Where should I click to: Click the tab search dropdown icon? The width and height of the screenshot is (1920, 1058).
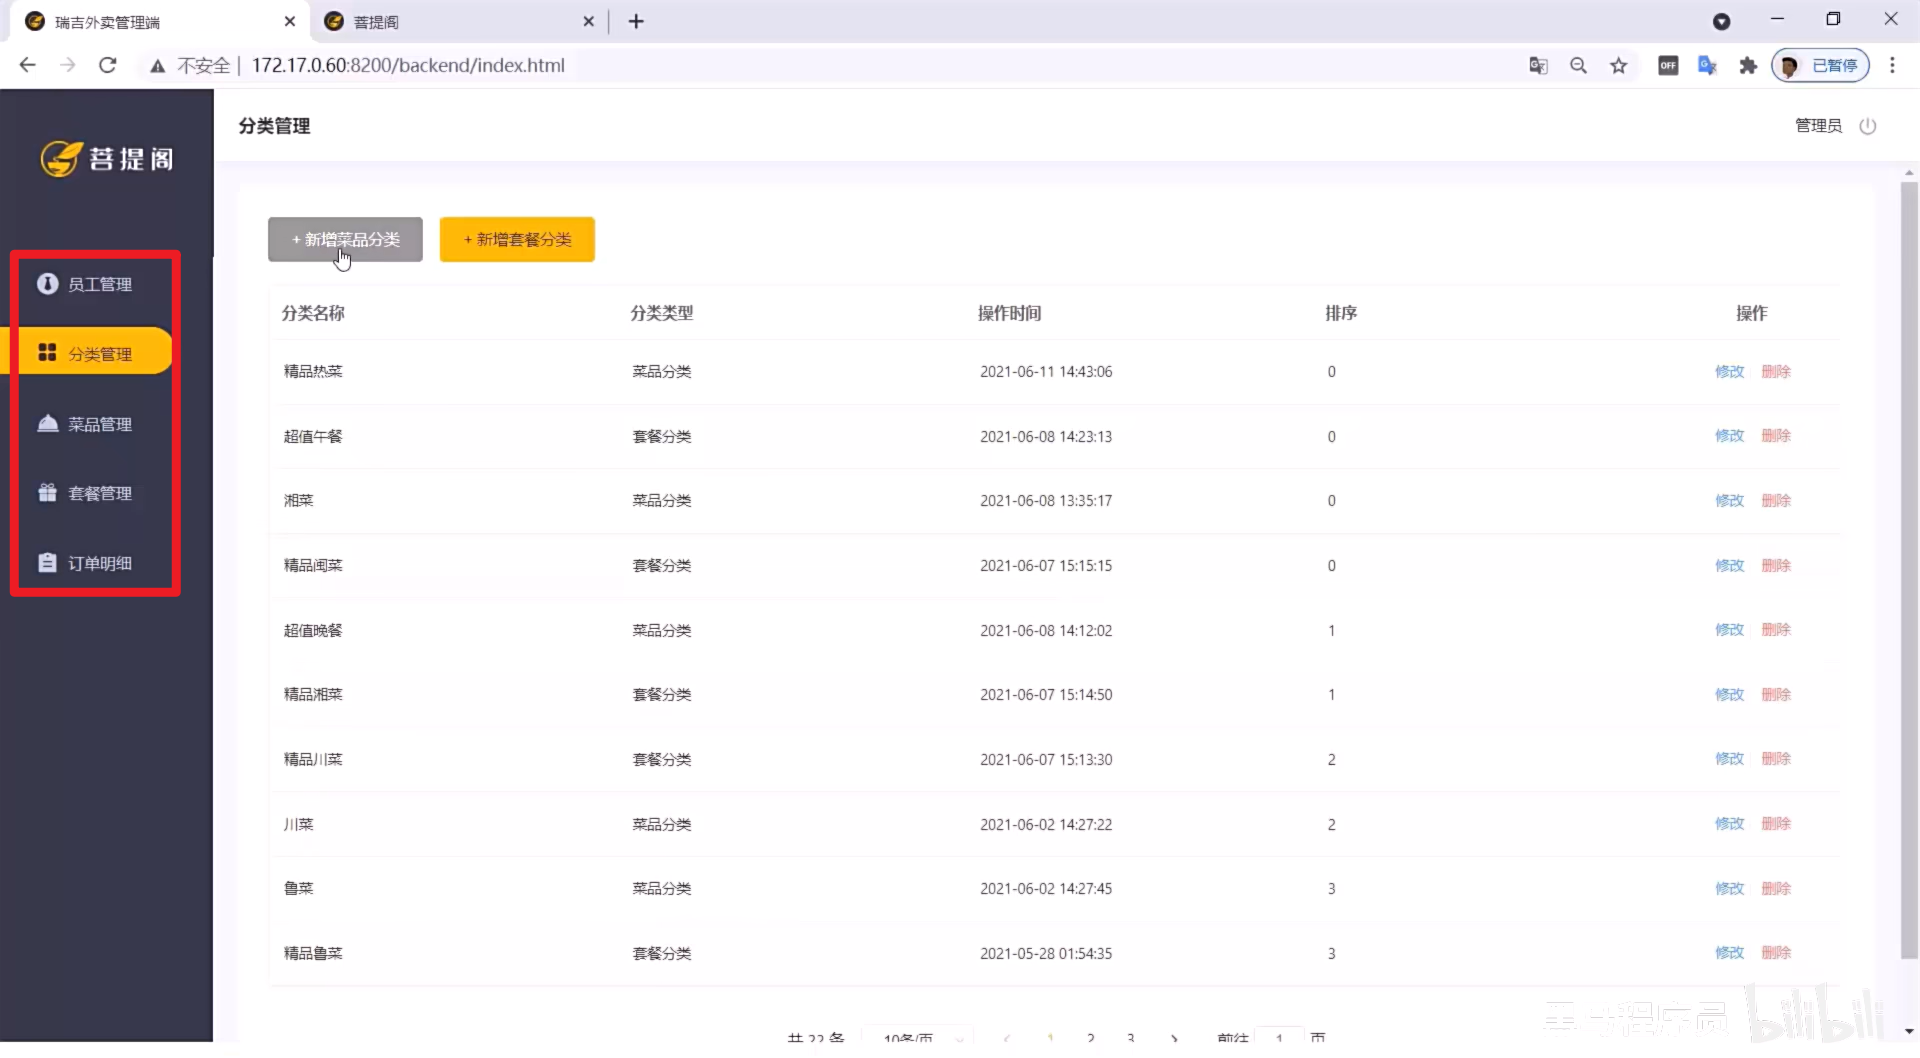(x=1721, y=21)
